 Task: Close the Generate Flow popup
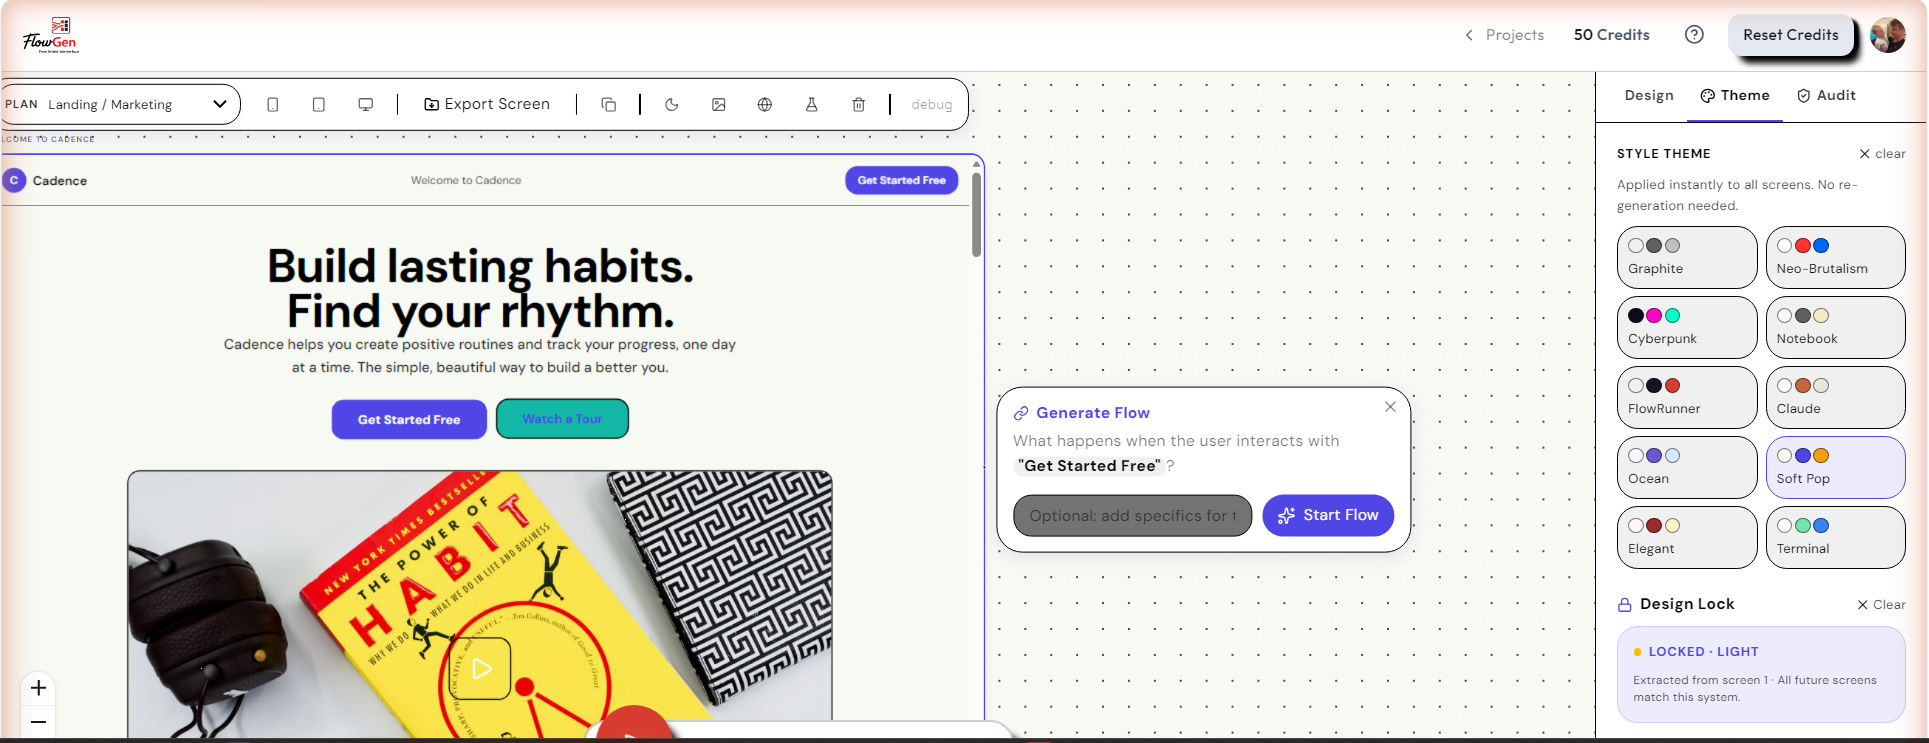point(1390,406)
